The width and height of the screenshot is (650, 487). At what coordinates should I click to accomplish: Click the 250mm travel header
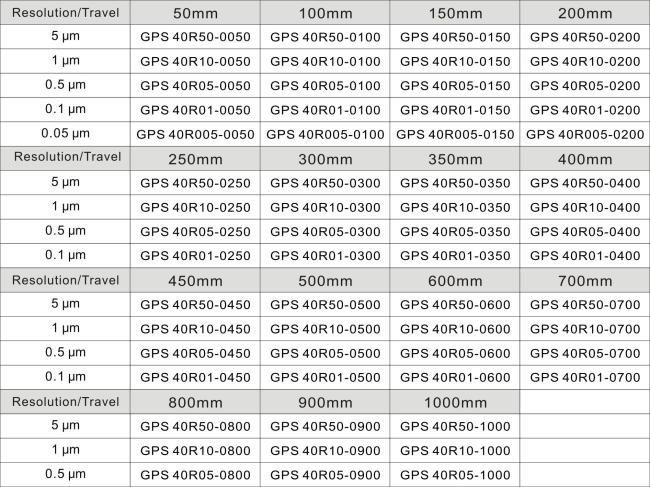coord(195,159)
